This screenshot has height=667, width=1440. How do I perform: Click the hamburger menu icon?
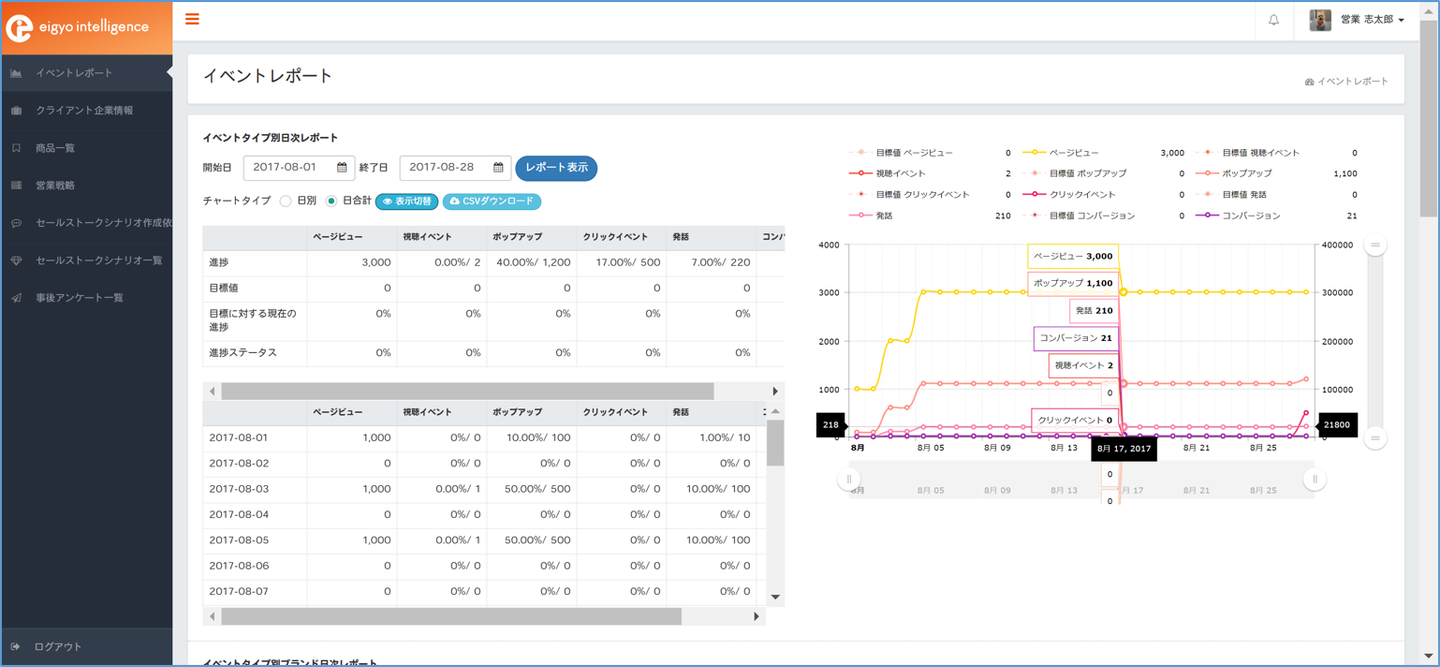click(192, 19)
